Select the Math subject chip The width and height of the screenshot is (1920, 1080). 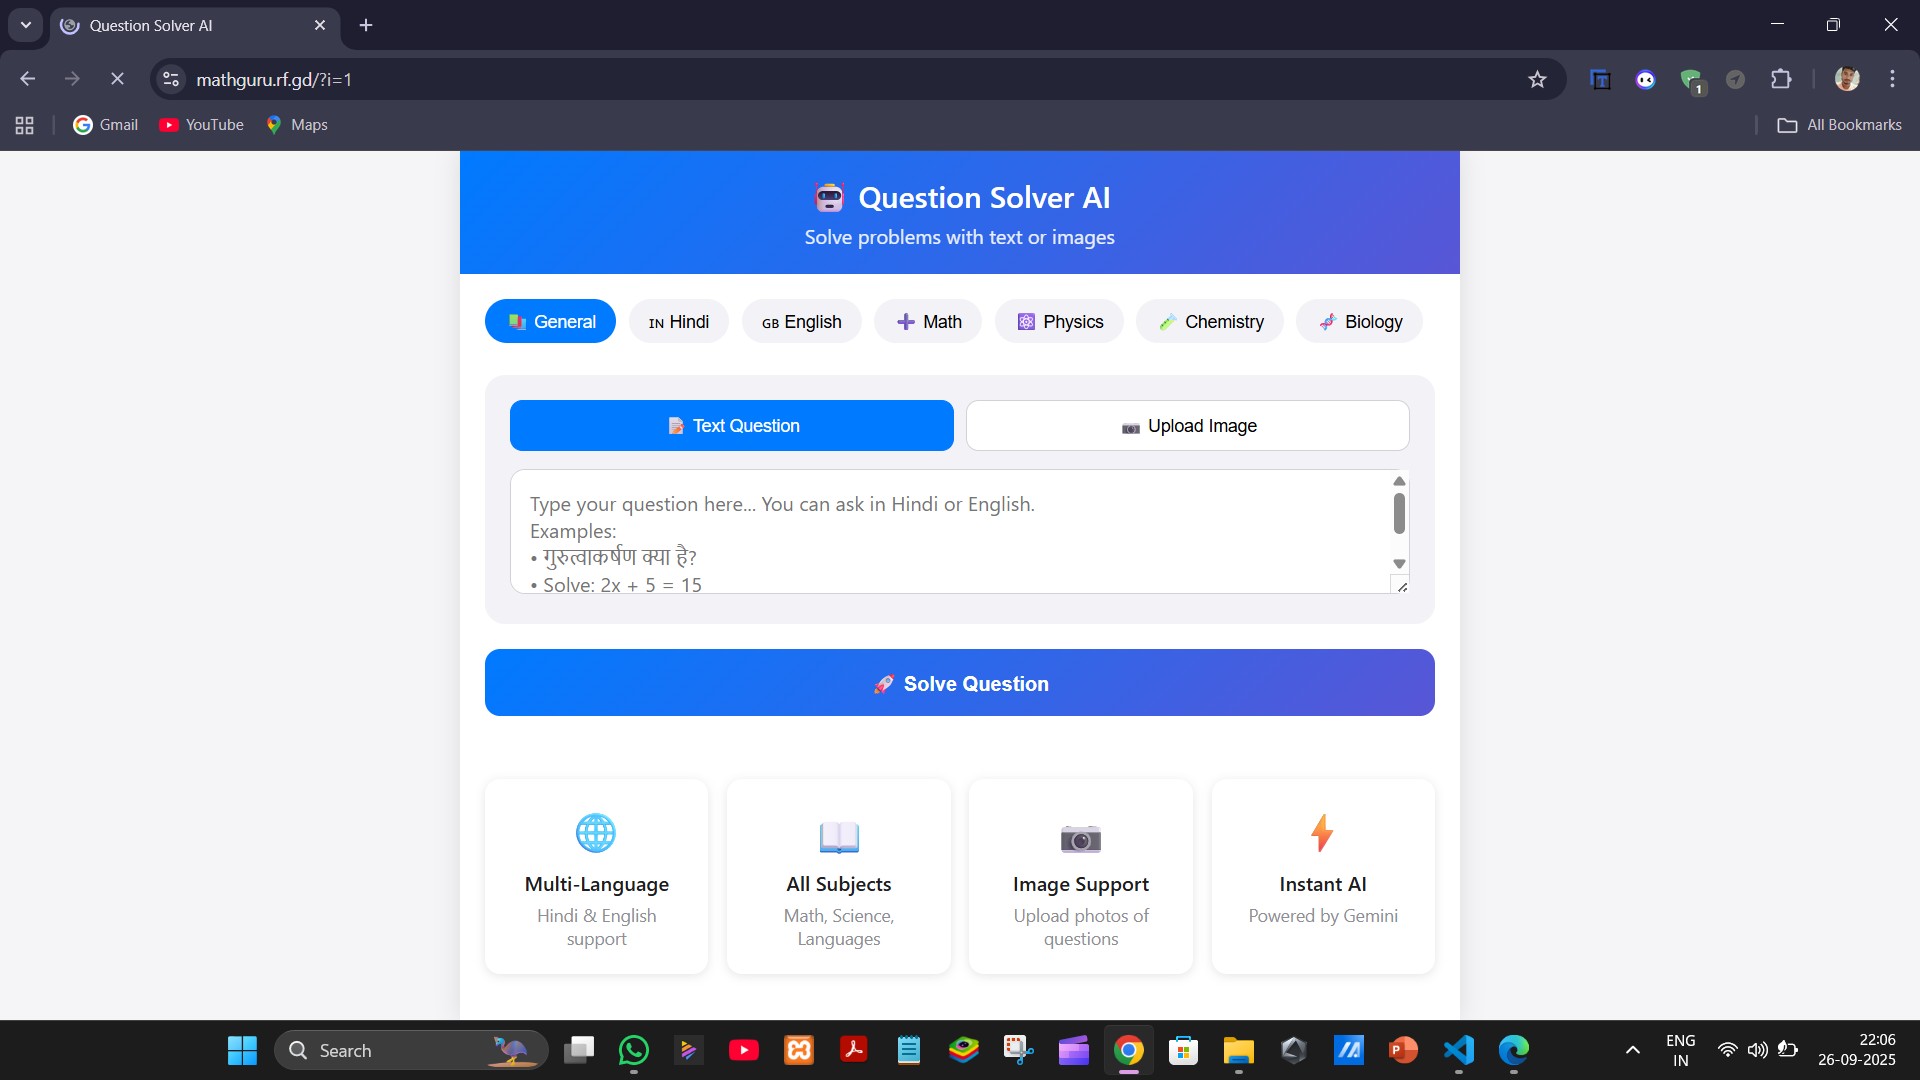click(928, 322)
